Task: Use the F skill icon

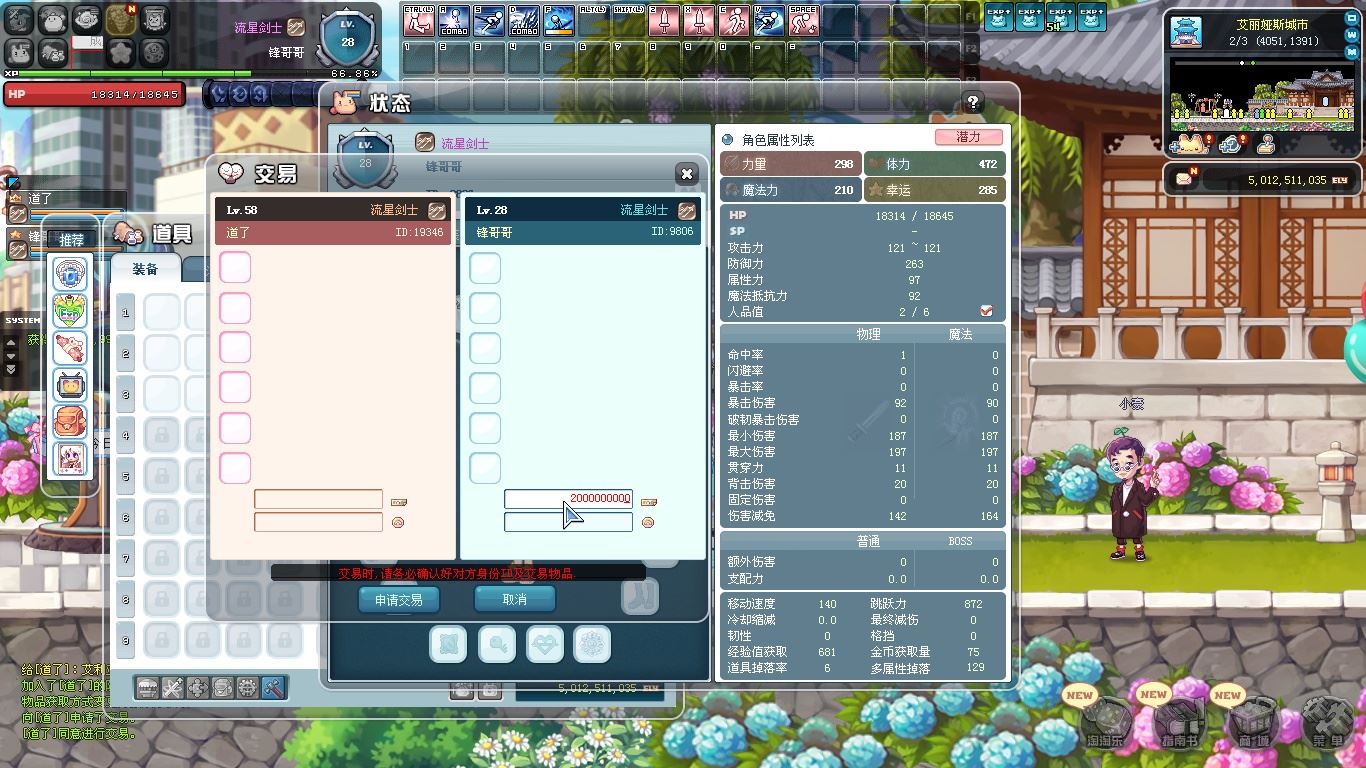Action: (x=559, y=21)
